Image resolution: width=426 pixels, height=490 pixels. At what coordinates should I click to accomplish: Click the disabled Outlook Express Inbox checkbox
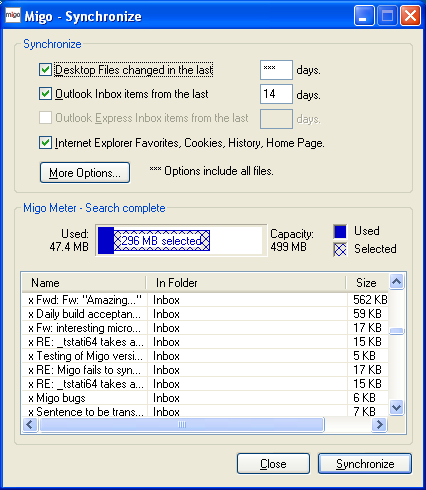[x=45, y=118]
